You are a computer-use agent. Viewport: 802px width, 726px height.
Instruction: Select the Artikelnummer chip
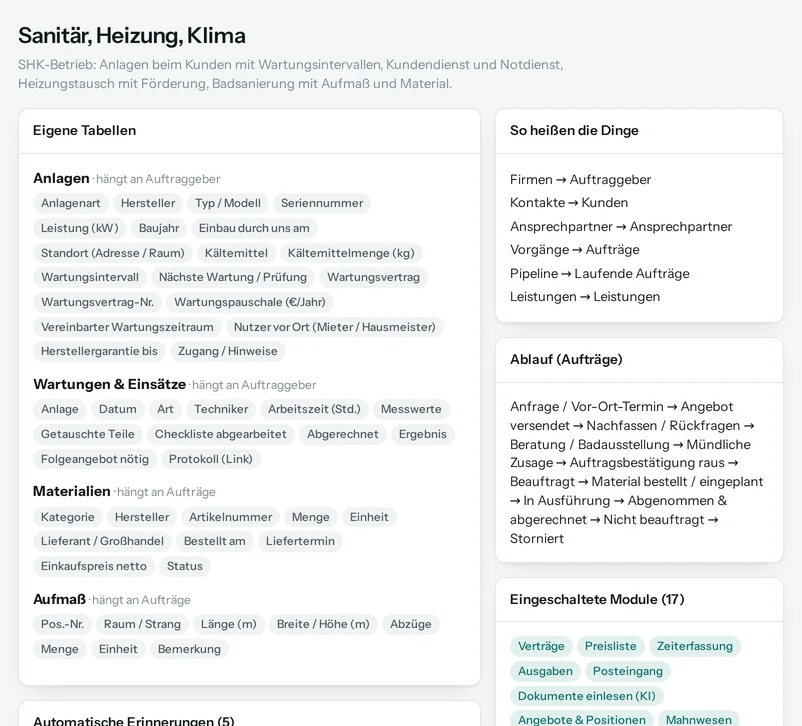(x=230, y=517)
